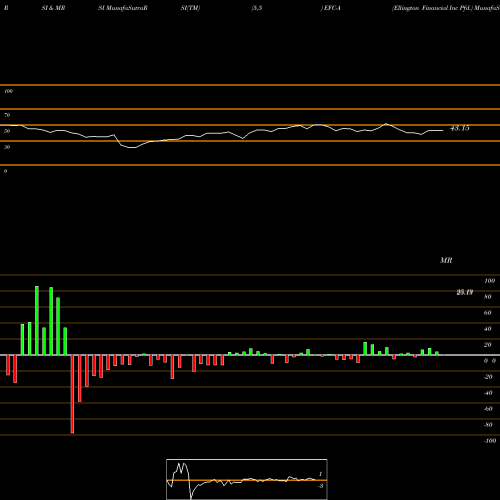
Task: Click the Ellington Financial Inc Pfd. title text
Action: tap(432, 8)
